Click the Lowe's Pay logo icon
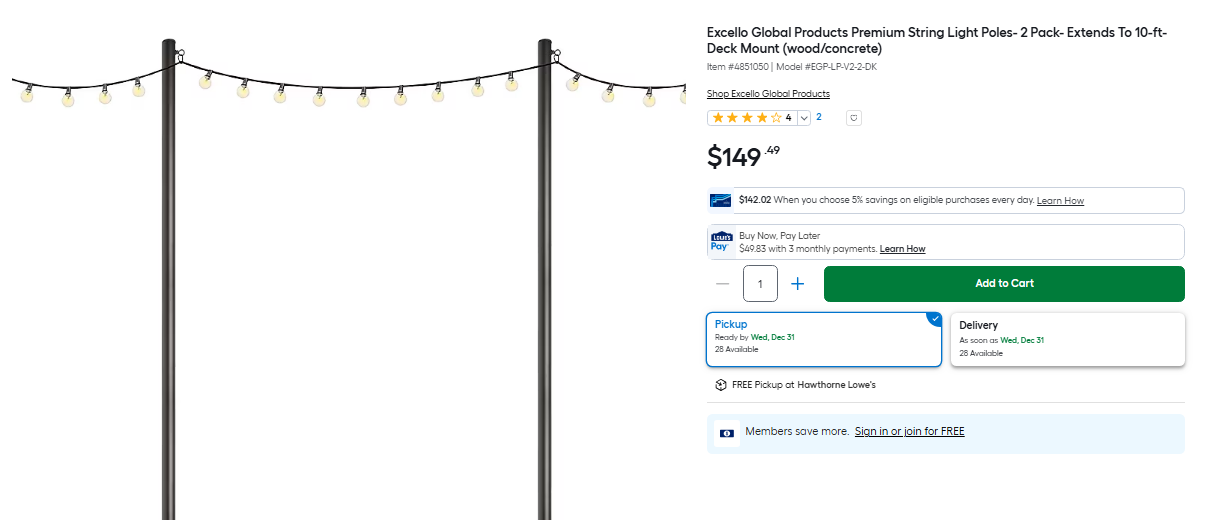The image size is (1219, 520). 721,242
